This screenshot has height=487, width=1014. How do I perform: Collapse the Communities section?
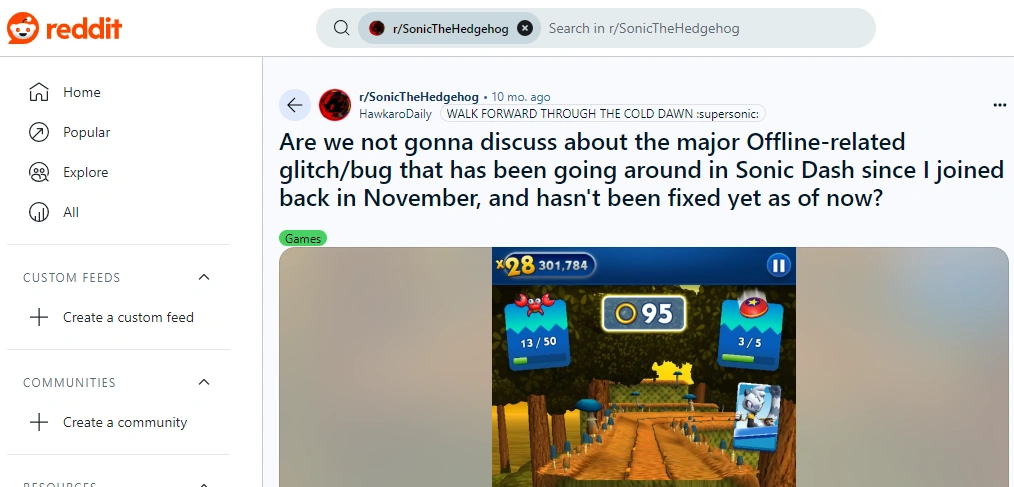[204, 382]
